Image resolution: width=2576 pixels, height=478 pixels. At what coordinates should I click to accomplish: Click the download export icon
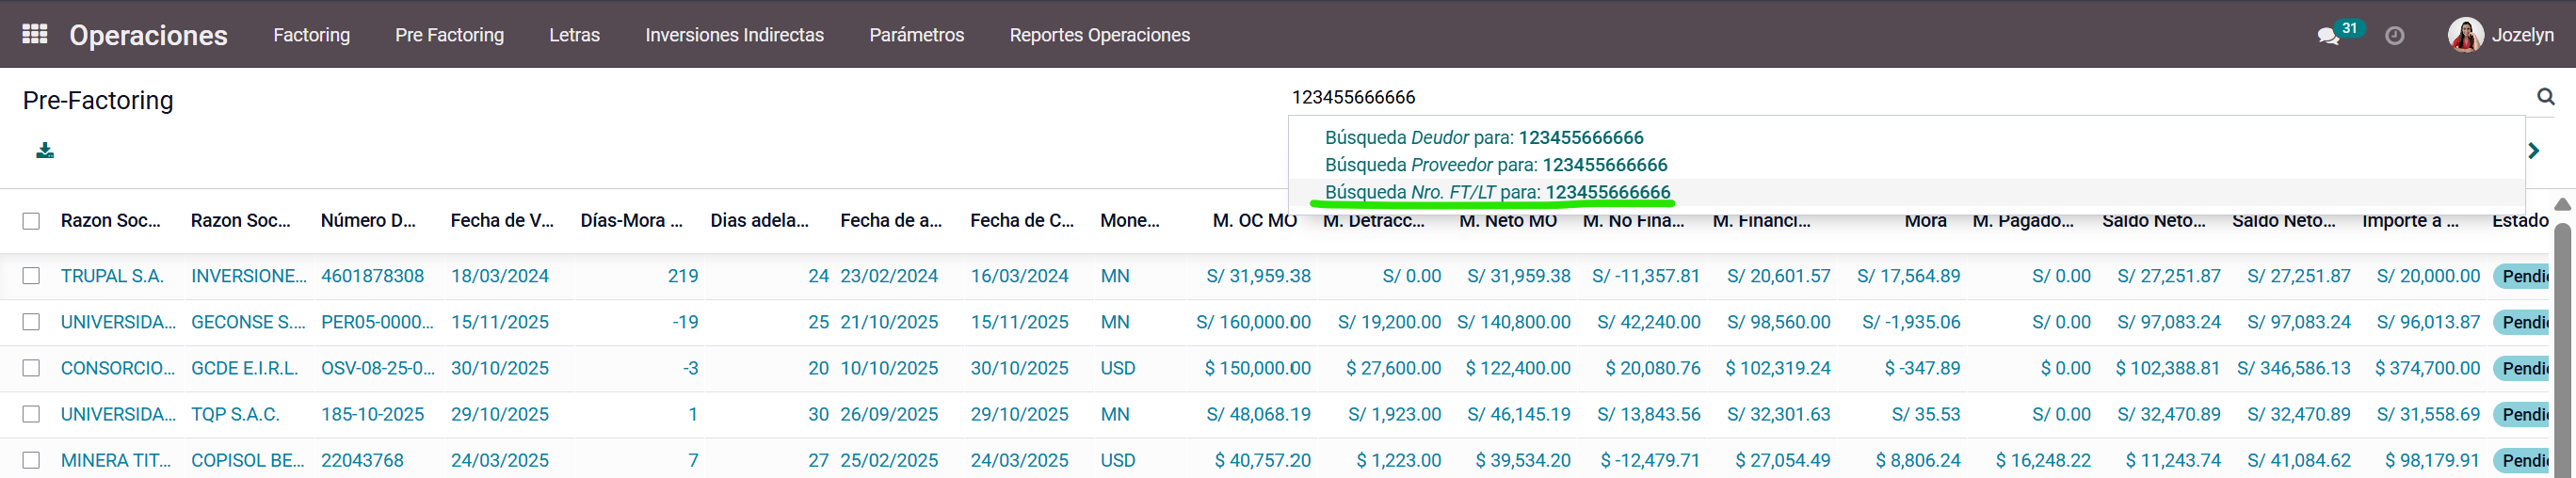click(45, 150)
